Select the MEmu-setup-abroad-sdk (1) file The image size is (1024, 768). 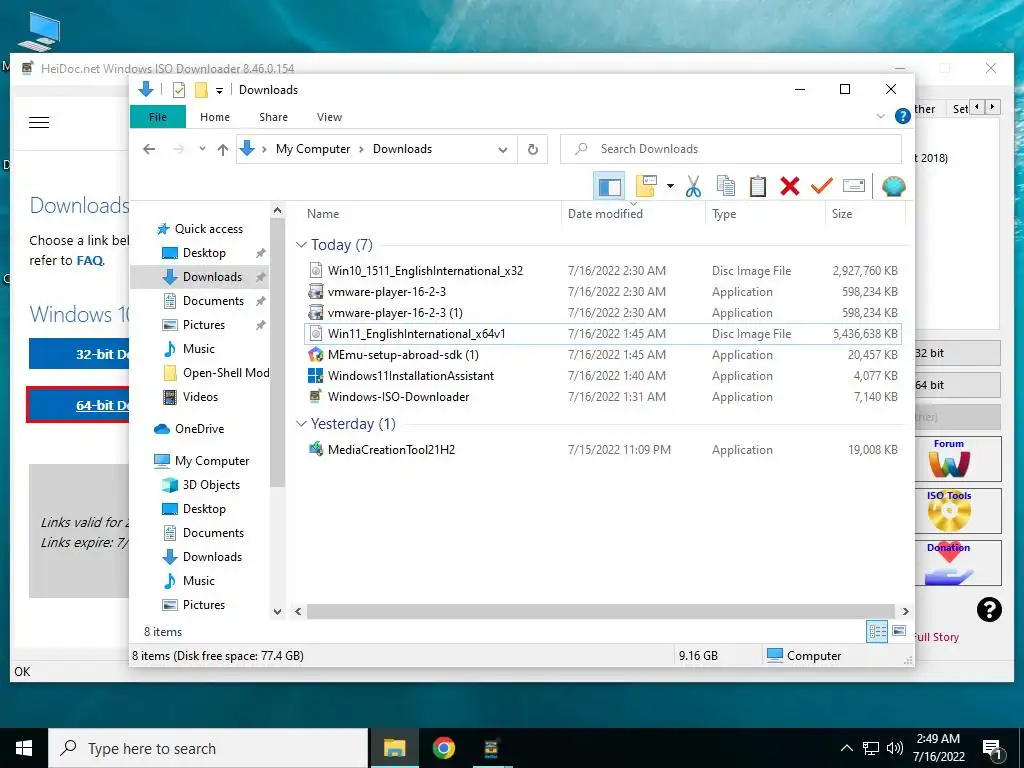[603, 355]
